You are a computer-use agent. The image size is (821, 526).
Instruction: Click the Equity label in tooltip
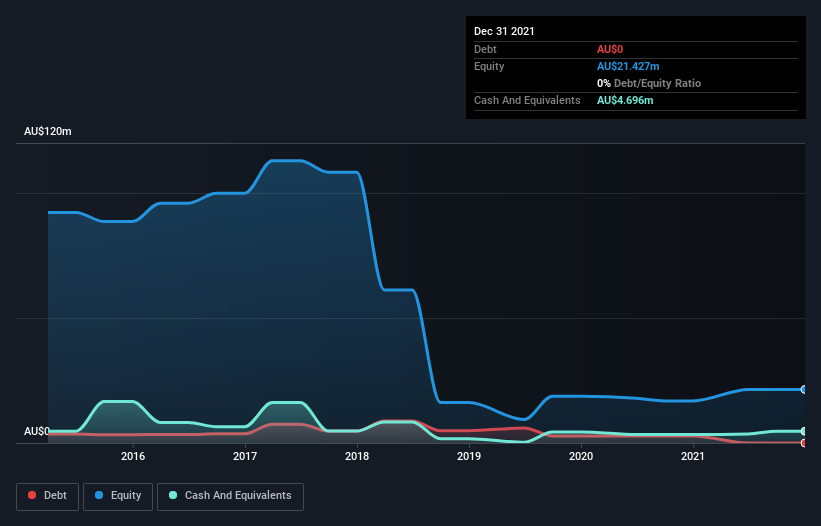pyautogui.click(x=489, y=66)
